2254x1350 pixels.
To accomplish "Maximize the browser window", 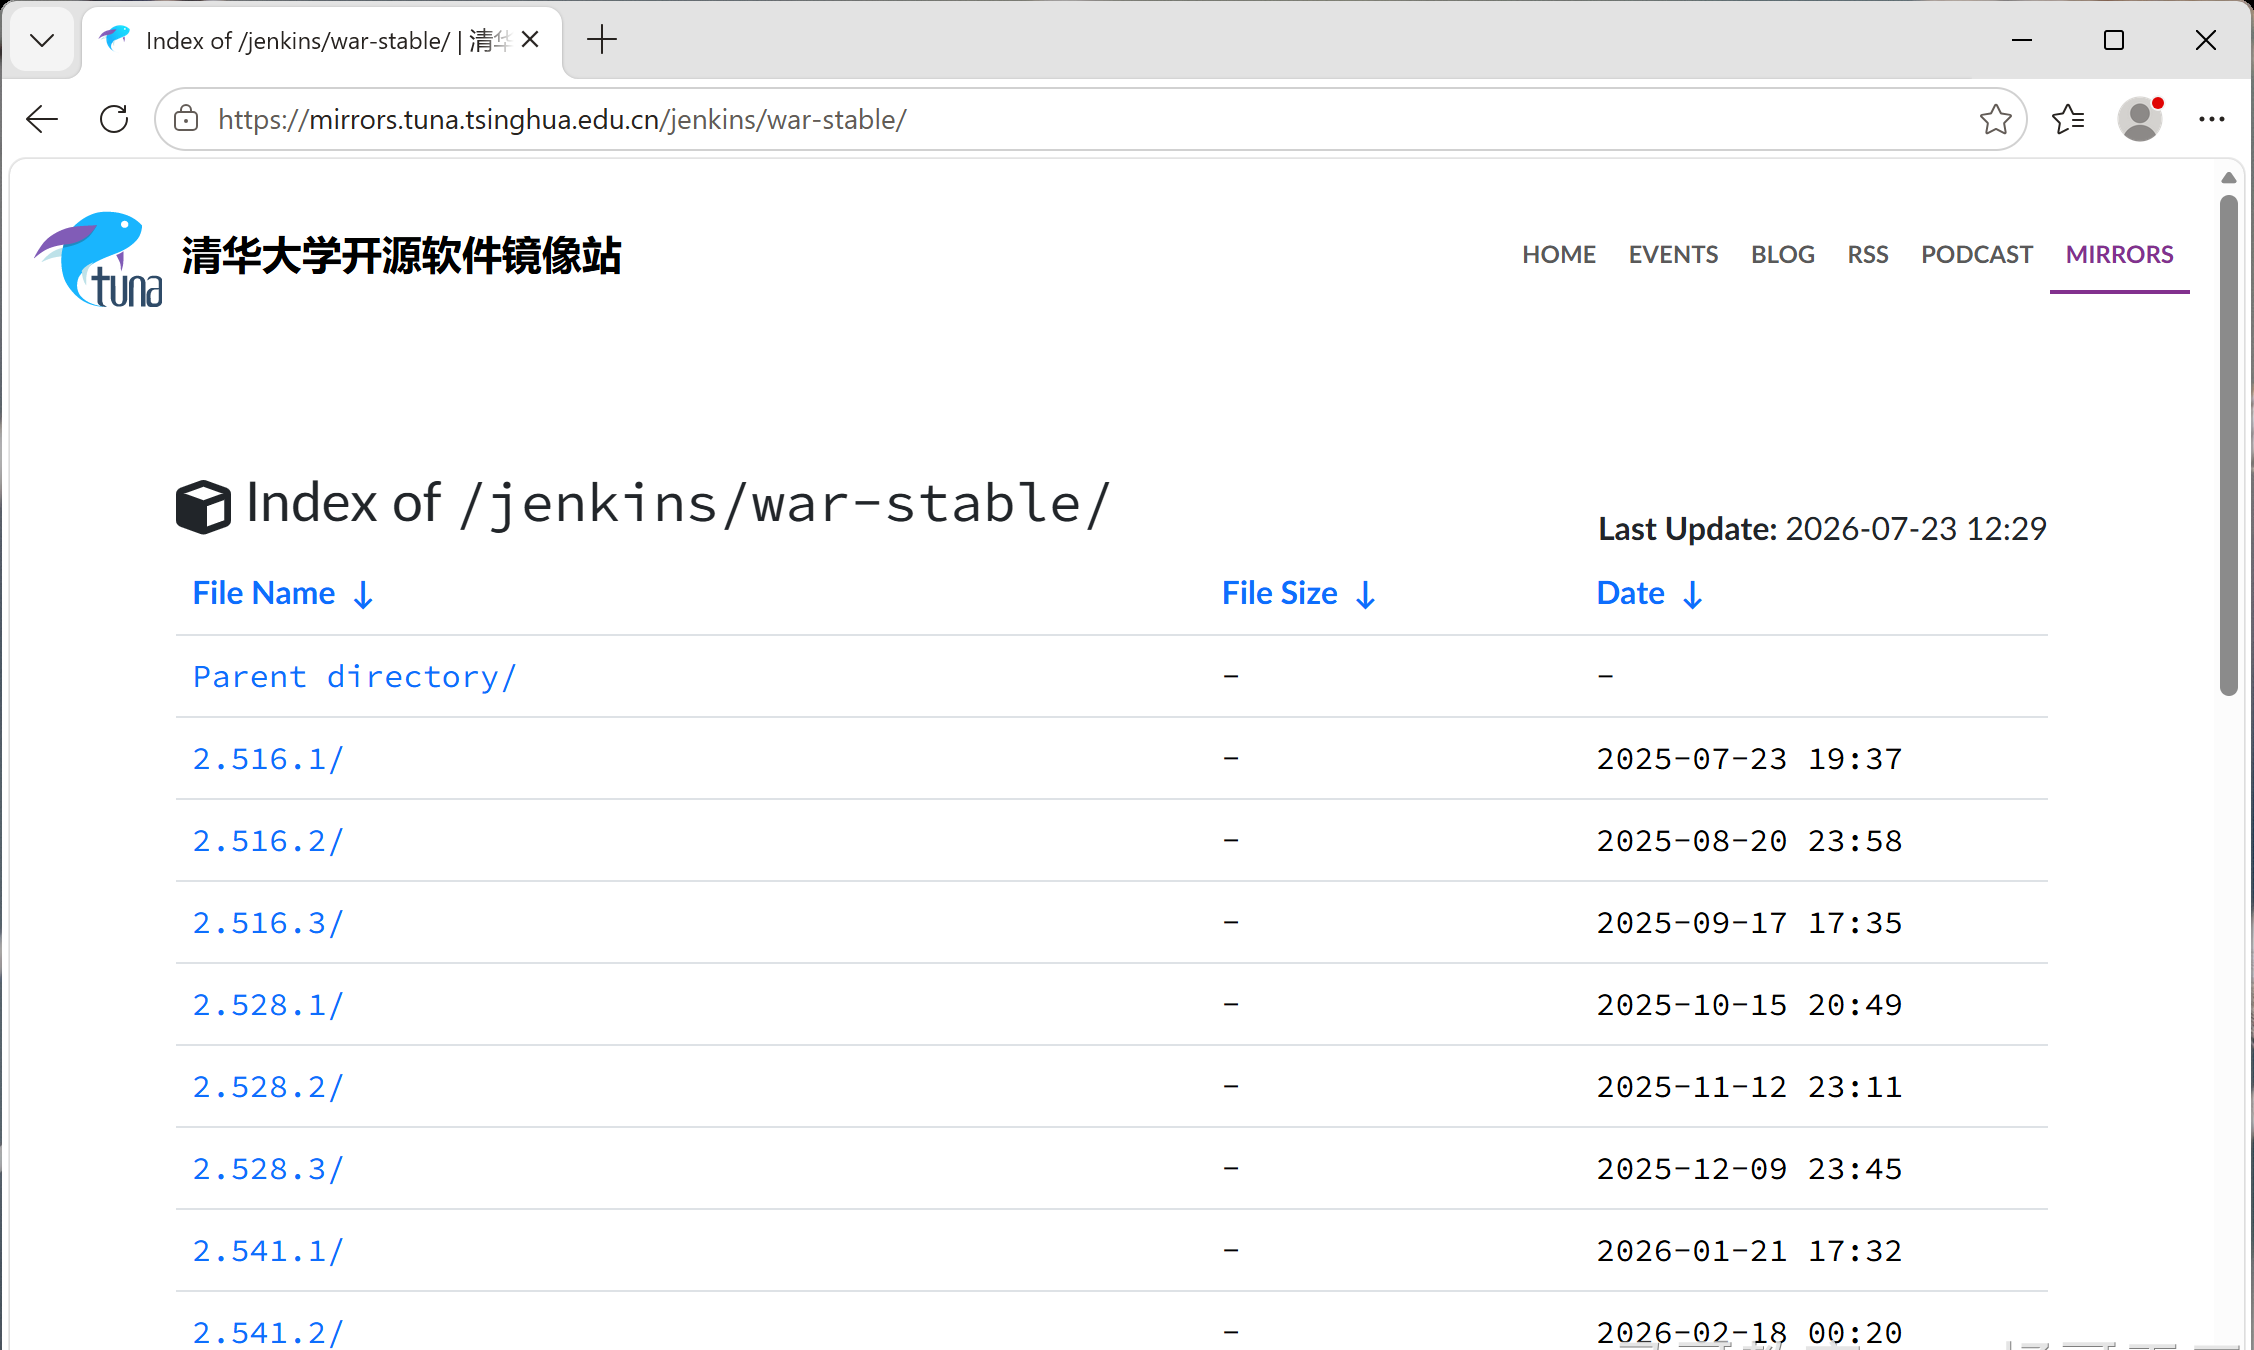I will click(x=2114, y=40).
